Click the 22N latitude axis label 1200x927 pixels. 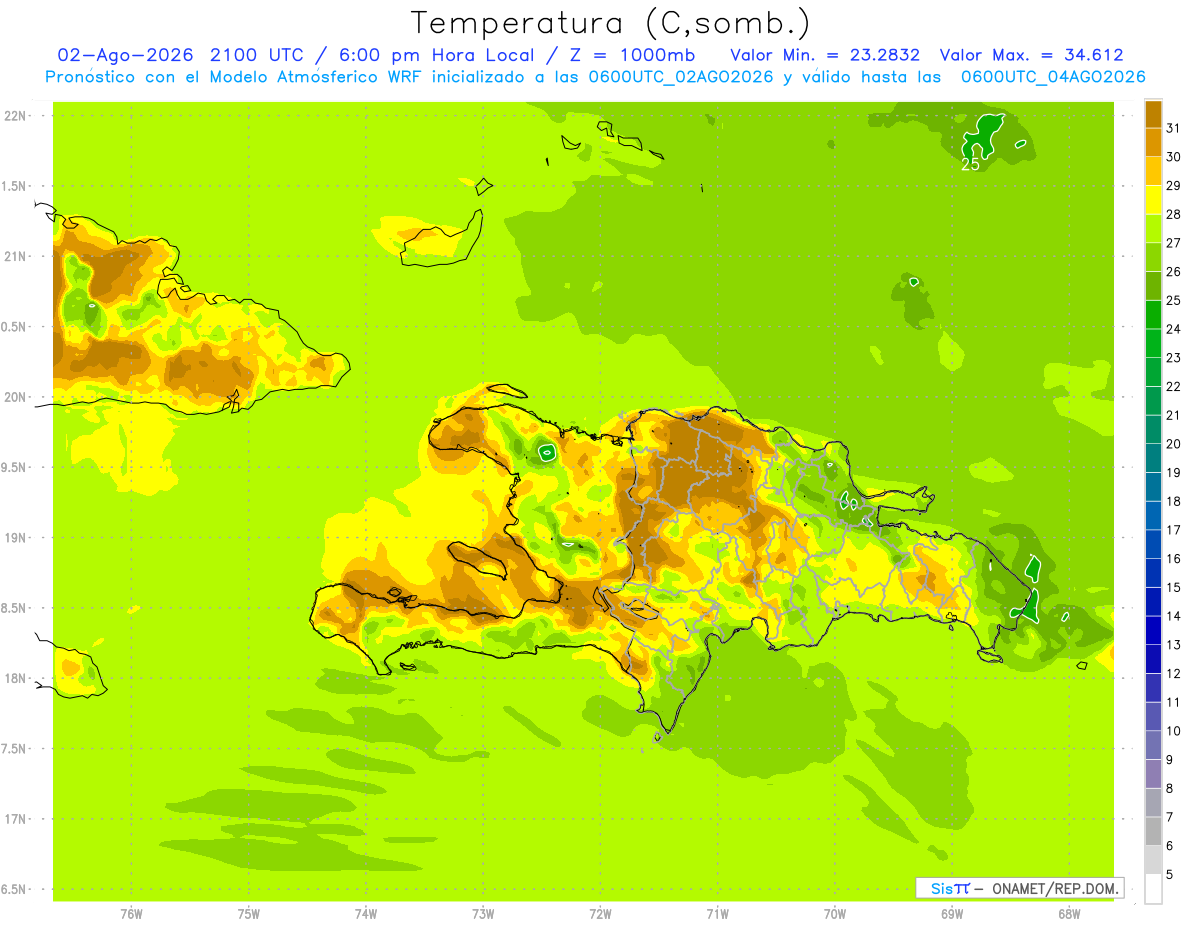point(15,116)
